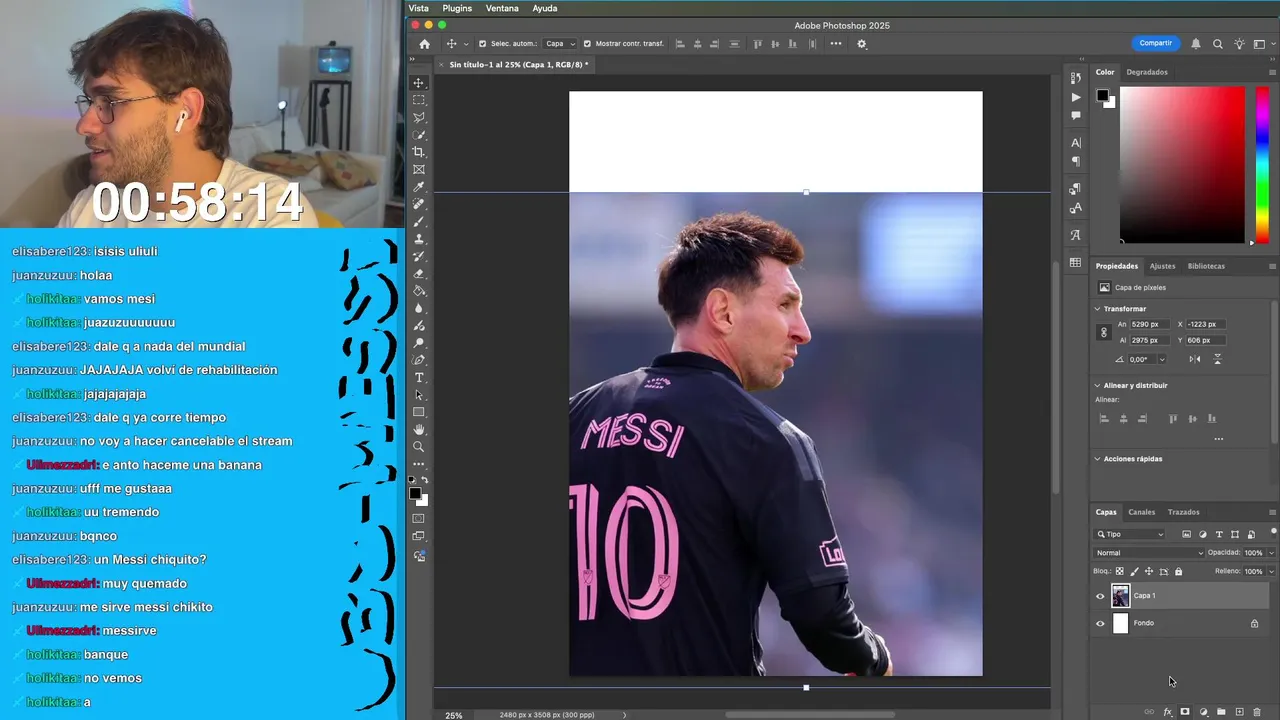Toggle the Selec. autom. checkbox
1280x720 pixels.
coord(483,44)
